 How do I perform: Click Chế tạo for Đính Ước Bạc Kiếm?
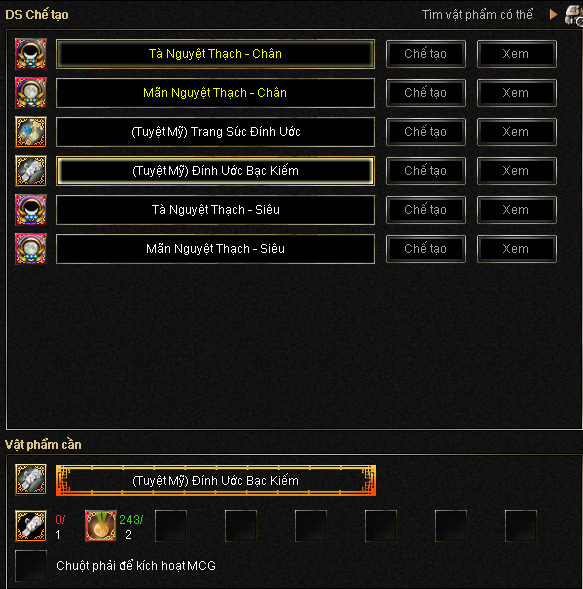coord(426,171)
